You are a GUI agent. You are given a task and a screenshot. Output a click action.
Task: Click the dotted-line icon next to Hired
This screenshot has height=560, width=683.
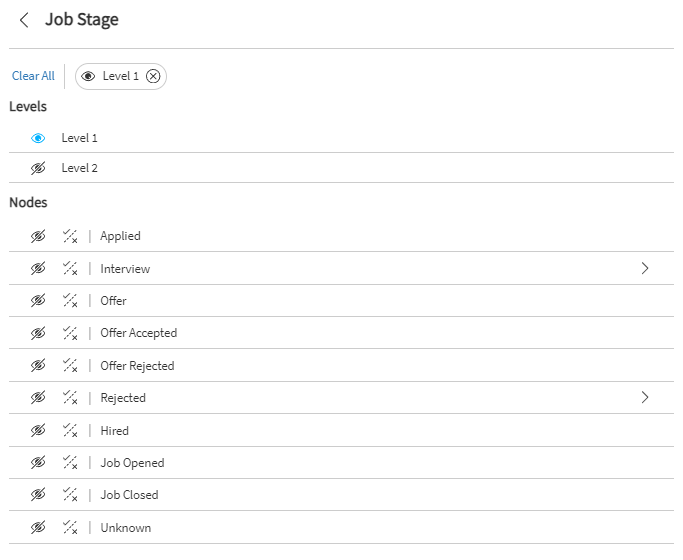70,430
